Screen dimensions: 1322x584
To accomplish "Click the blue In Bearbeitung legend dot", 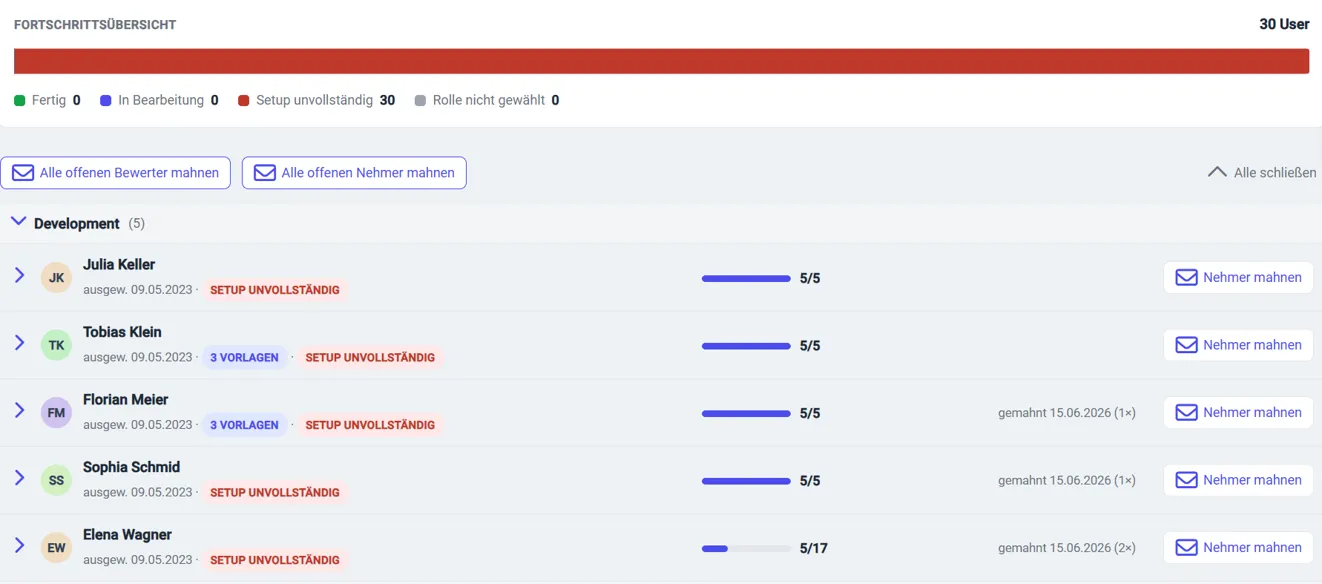I will pos(106,101).
